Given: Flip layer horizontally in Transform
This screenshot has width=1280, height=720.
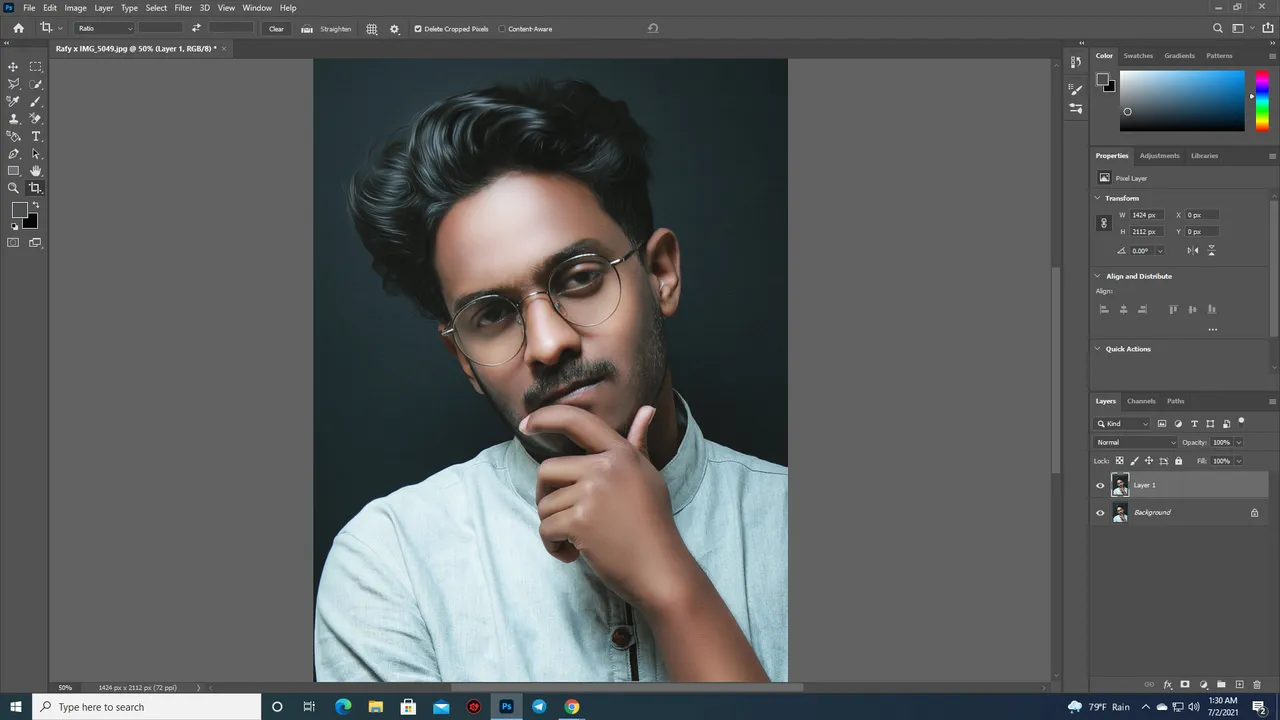Looking at the screenshot, I should [x=1193, y=250].
